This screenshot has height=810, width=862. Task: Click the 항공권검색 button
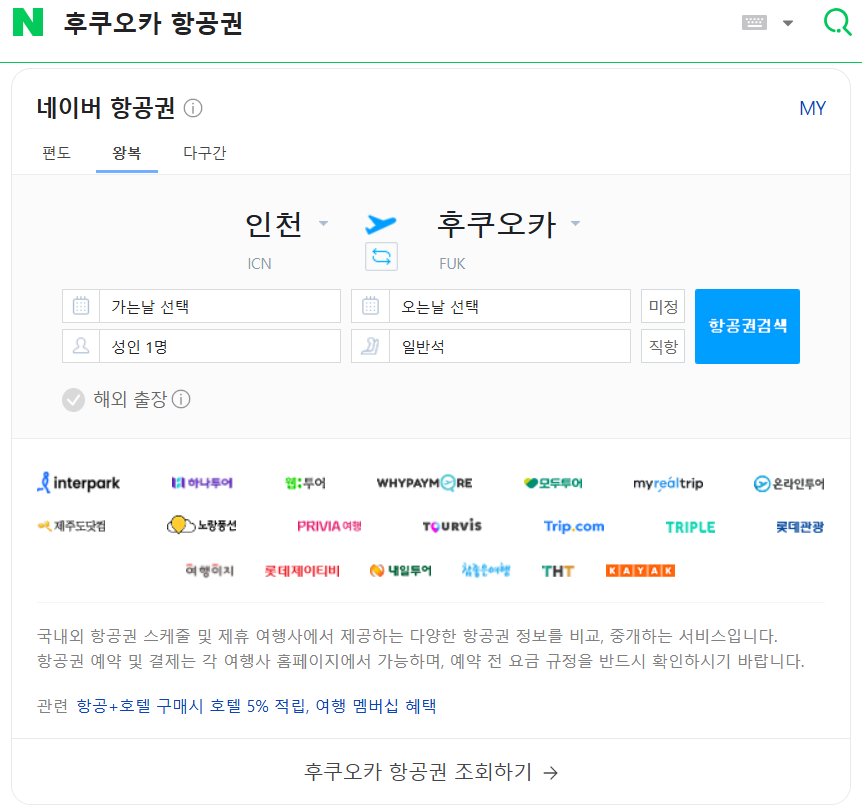747,326
